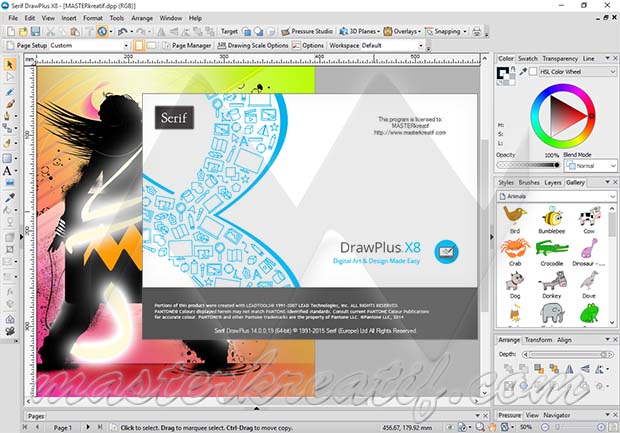The height and width of the screenshot is (433, 620).
Task: Click the Cut scissors icon
Action: click(51, 31)
